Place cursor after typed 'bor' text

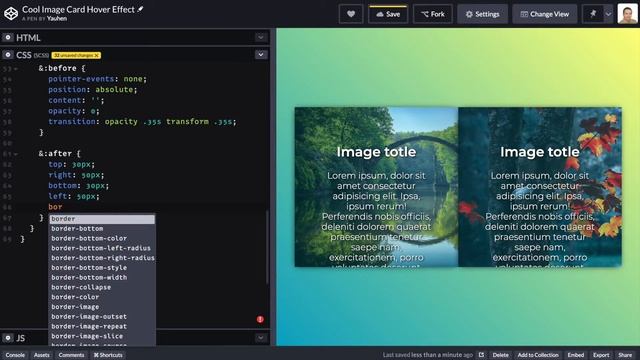(62, 207)
